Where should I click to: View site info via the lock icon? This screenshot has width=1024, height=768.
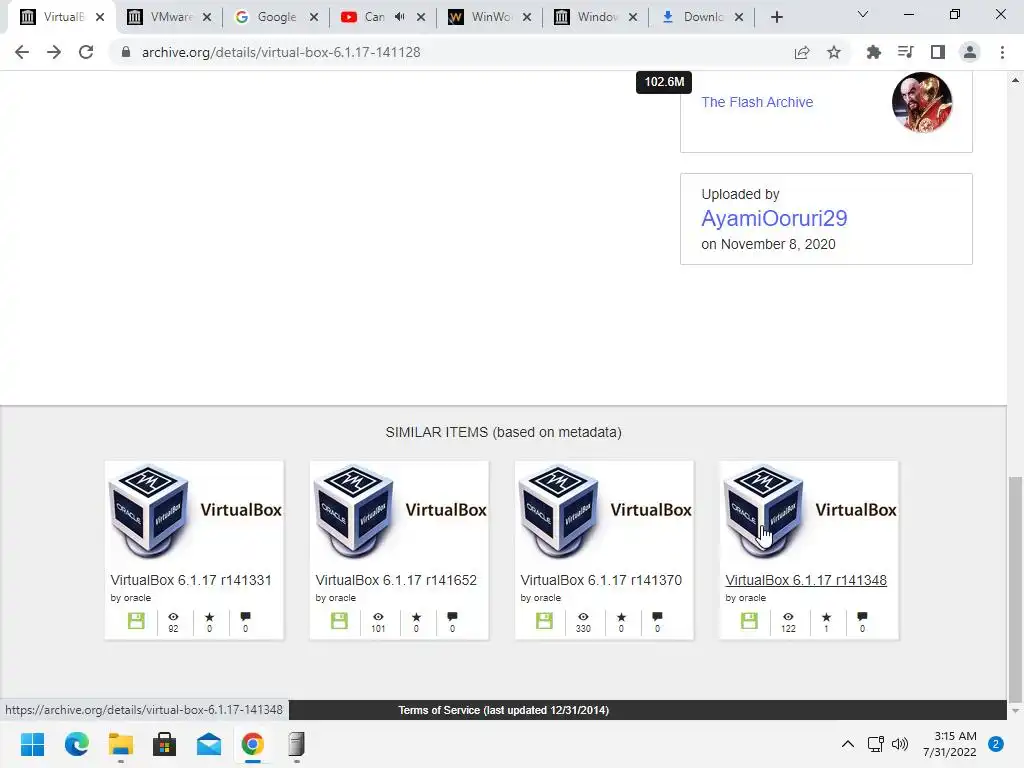click(126, 52)
